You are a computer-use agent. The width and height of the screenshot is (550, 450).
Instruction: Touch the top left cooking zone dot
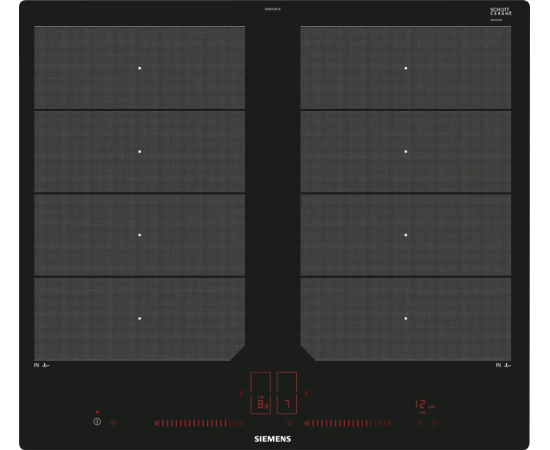(x=140, y=68)
